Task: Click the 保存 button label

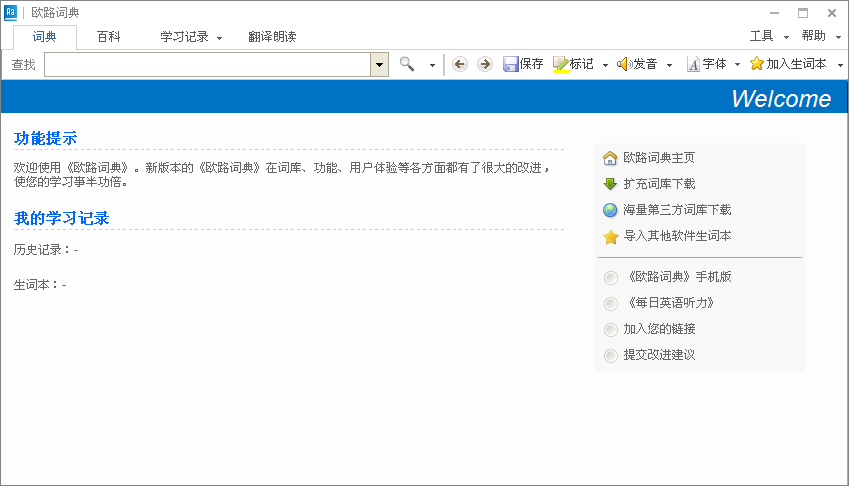Action: point(531,64)
